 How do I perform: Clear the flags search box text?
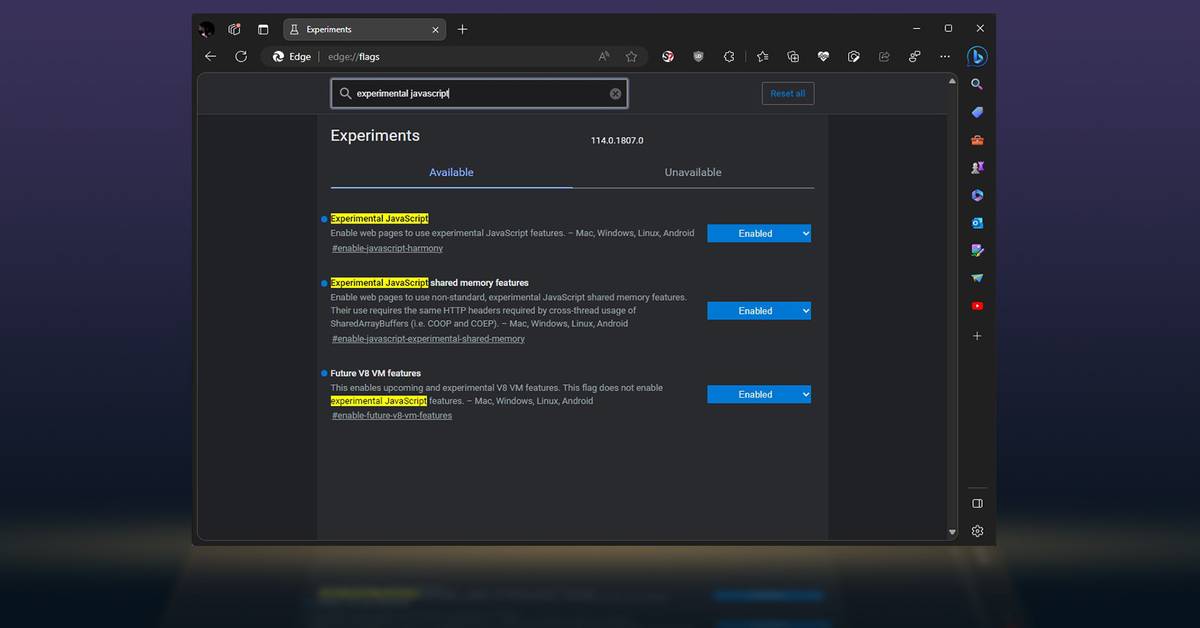(x=616, y=93)
